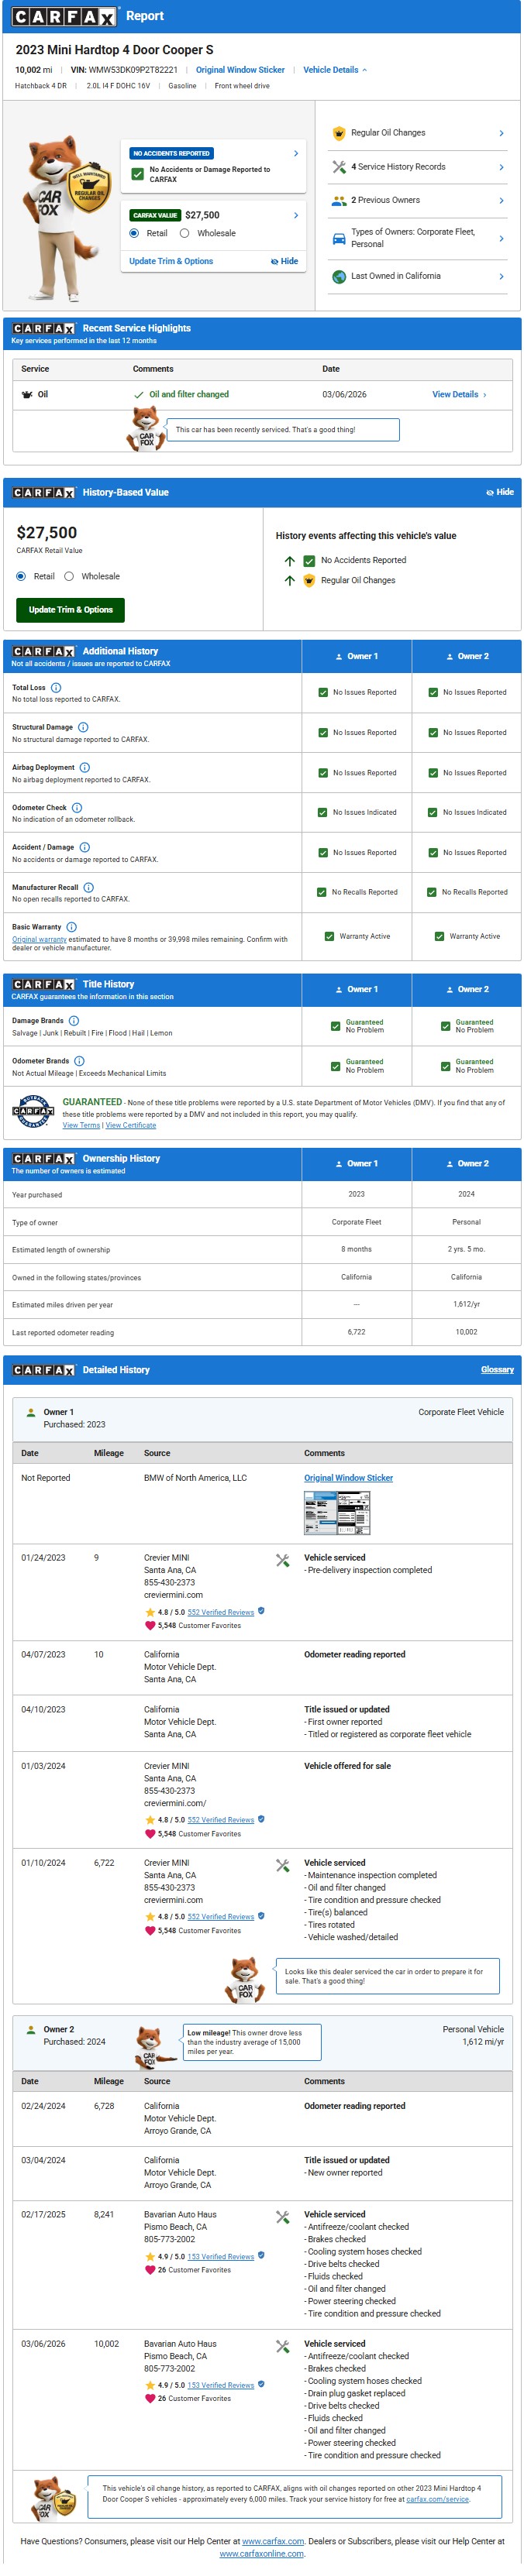Select Wholesale in the CARFAX Value card
This screenshot has width=524, height=2576.
click(x=184, y=233)
